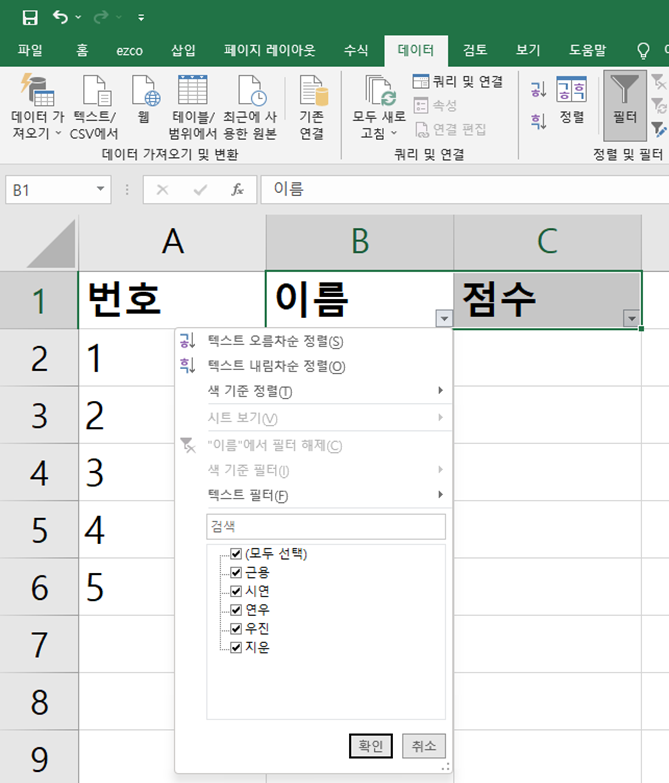This screenshot has width=669, height=783.
Task: Click the advanced filter icon beside 필터
Action: click(x=659, y=129)
